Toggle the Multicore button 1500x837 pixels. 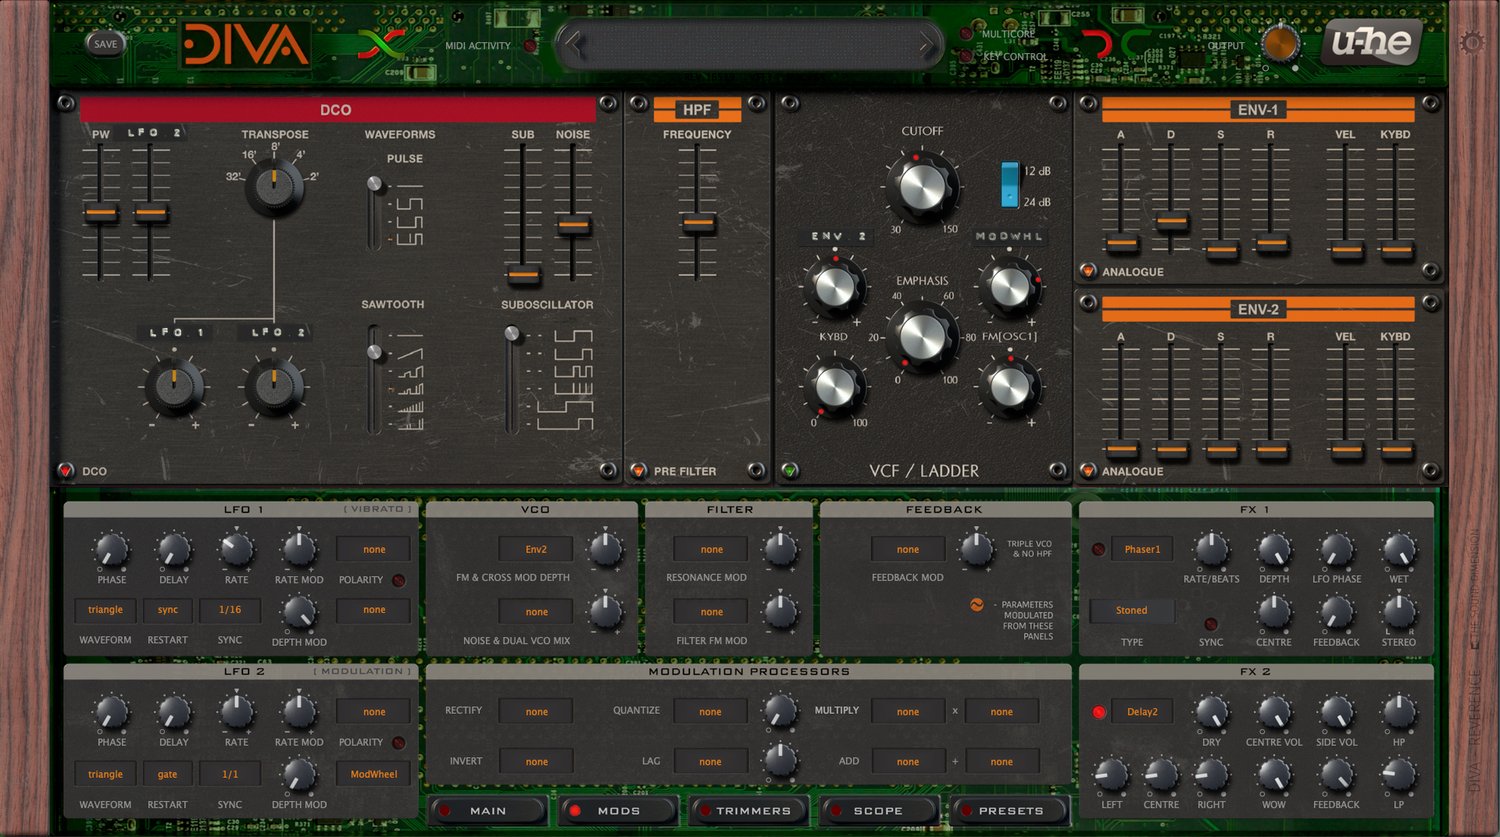pyautogui.click(x=967, y=33)
